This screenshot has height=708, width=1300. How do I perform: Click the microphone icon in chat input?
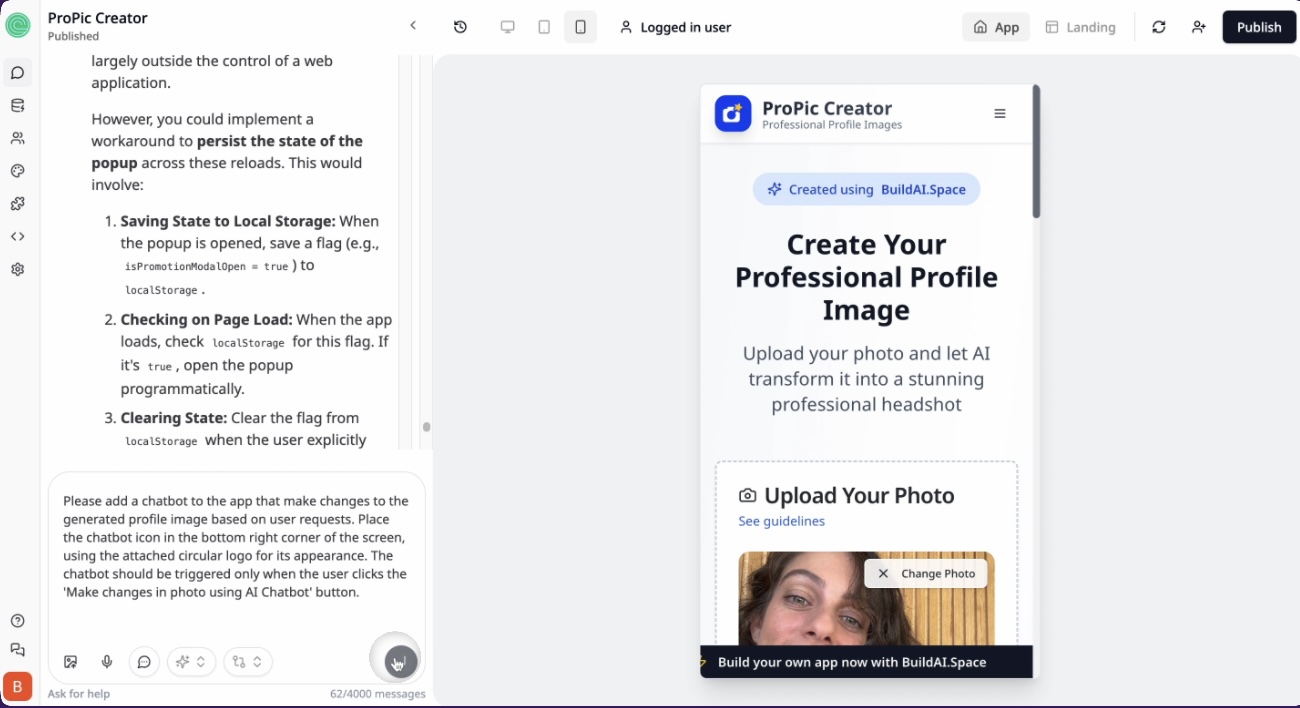pyautogui.click(x=107, y=662)
